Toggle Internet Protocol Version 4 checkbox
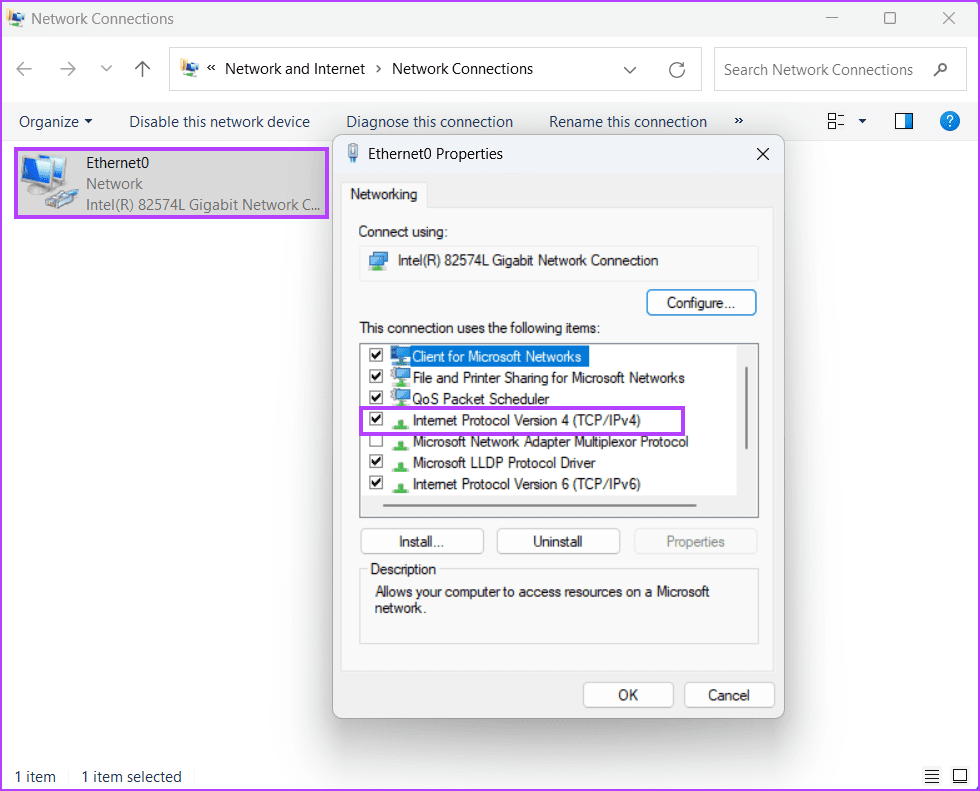The width and height of the screenshot is (980, 791). 376,419
